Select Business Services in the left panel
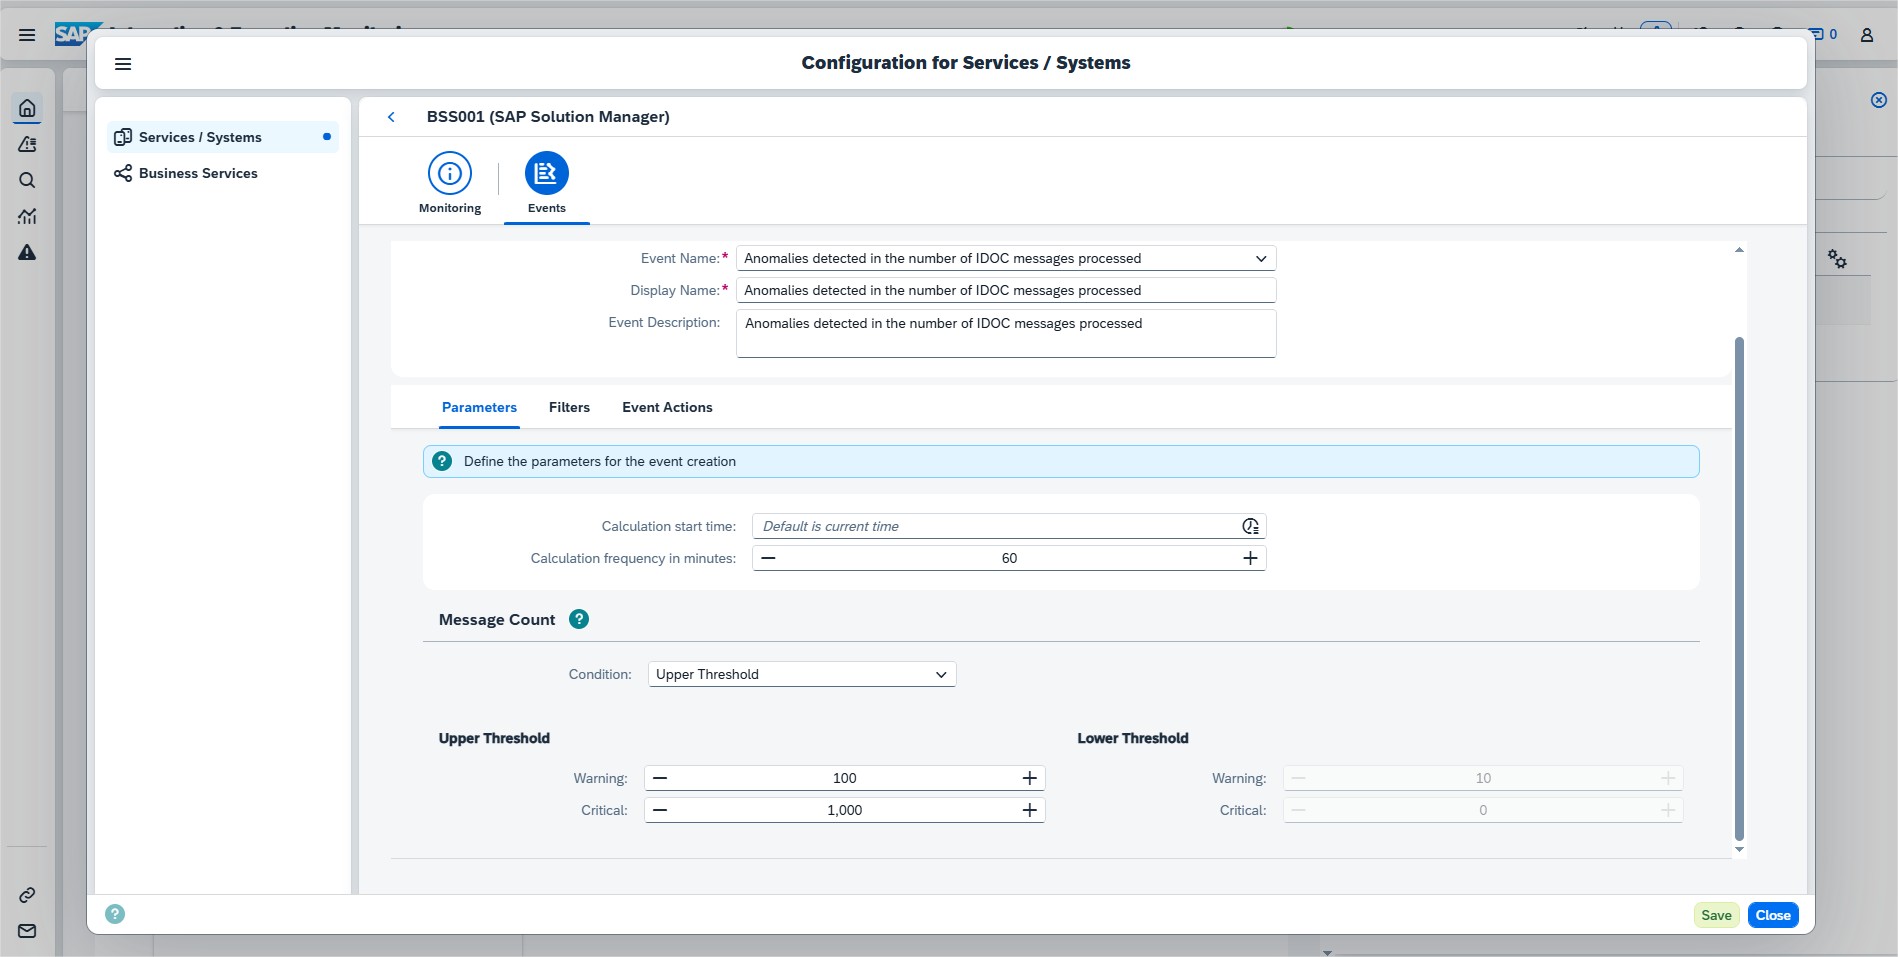Viewport: 1898px width, 957px height. [x=198, y=173]
